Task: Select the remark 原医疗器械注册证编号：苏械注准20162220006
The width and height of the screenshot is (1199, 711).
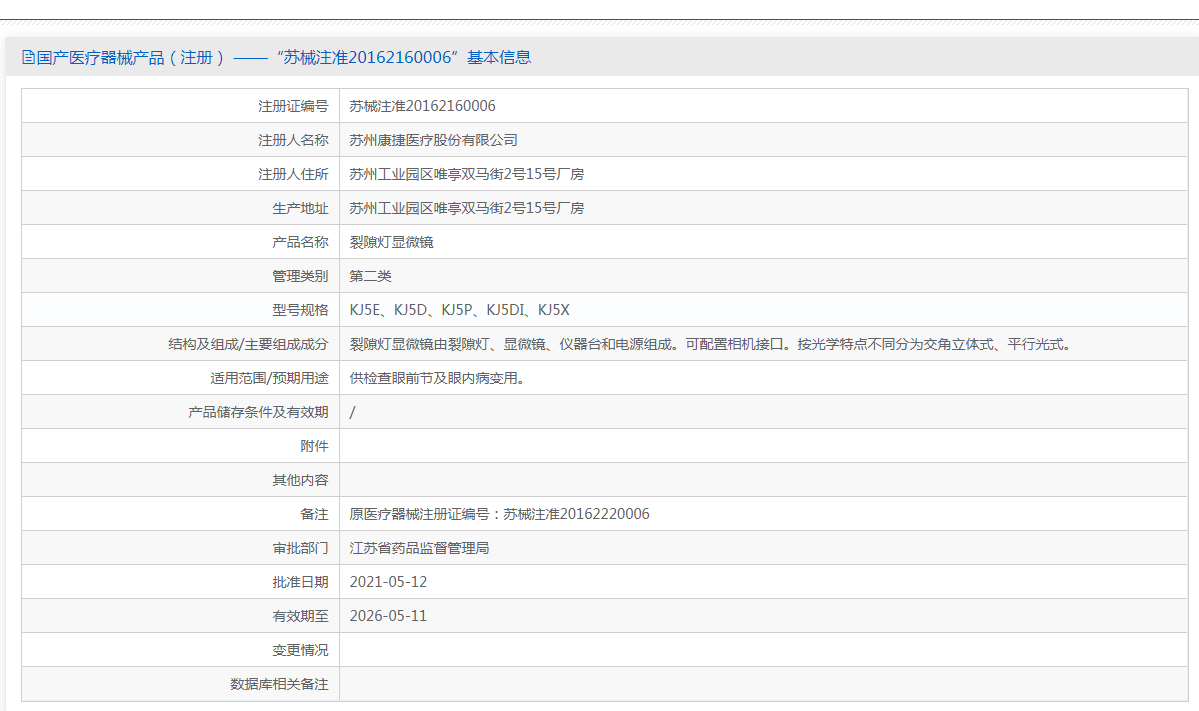Action: [499, 515]
